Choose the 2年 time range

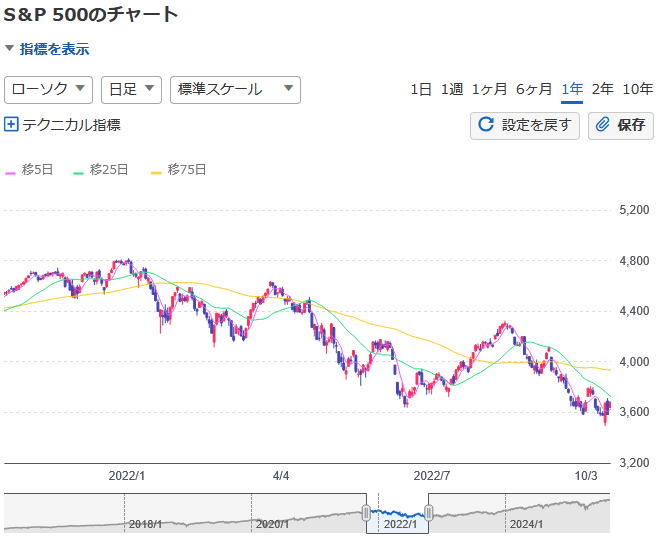(x=602, y=89)
